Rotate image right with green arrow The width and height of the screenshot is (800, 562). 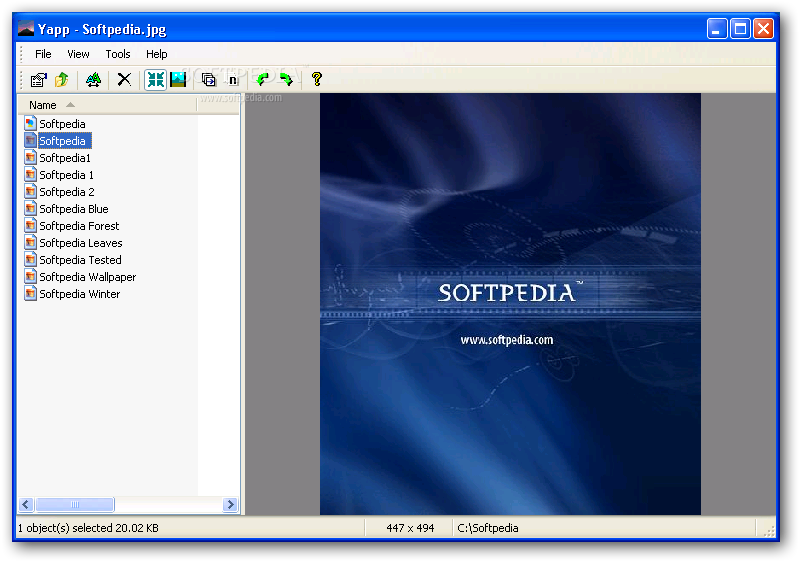[286, 80]
